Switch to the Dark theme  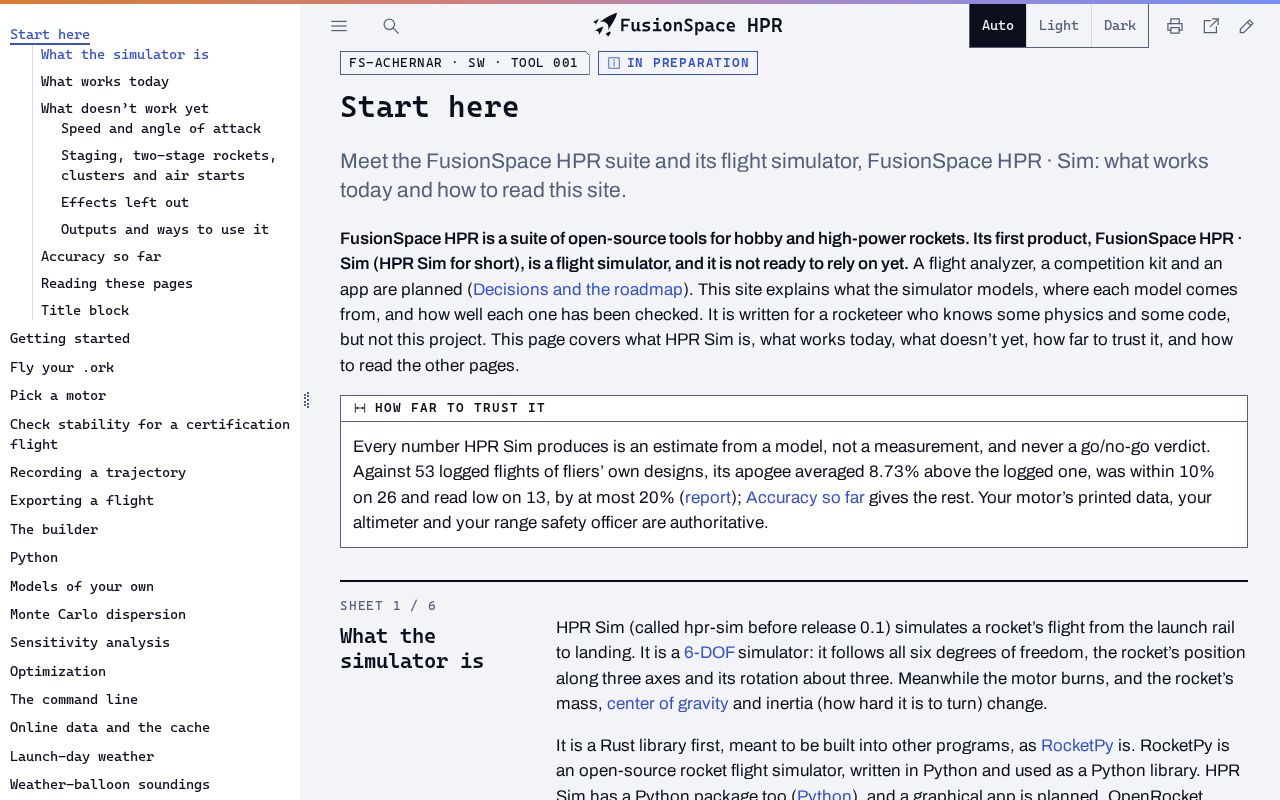[1120, 26]
